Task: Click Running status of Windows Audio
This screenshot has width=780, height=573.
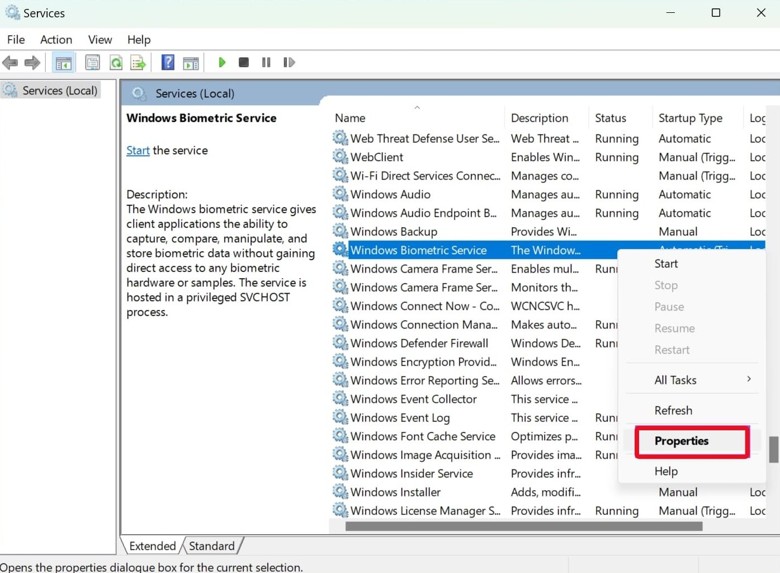Action: point(616,194)
